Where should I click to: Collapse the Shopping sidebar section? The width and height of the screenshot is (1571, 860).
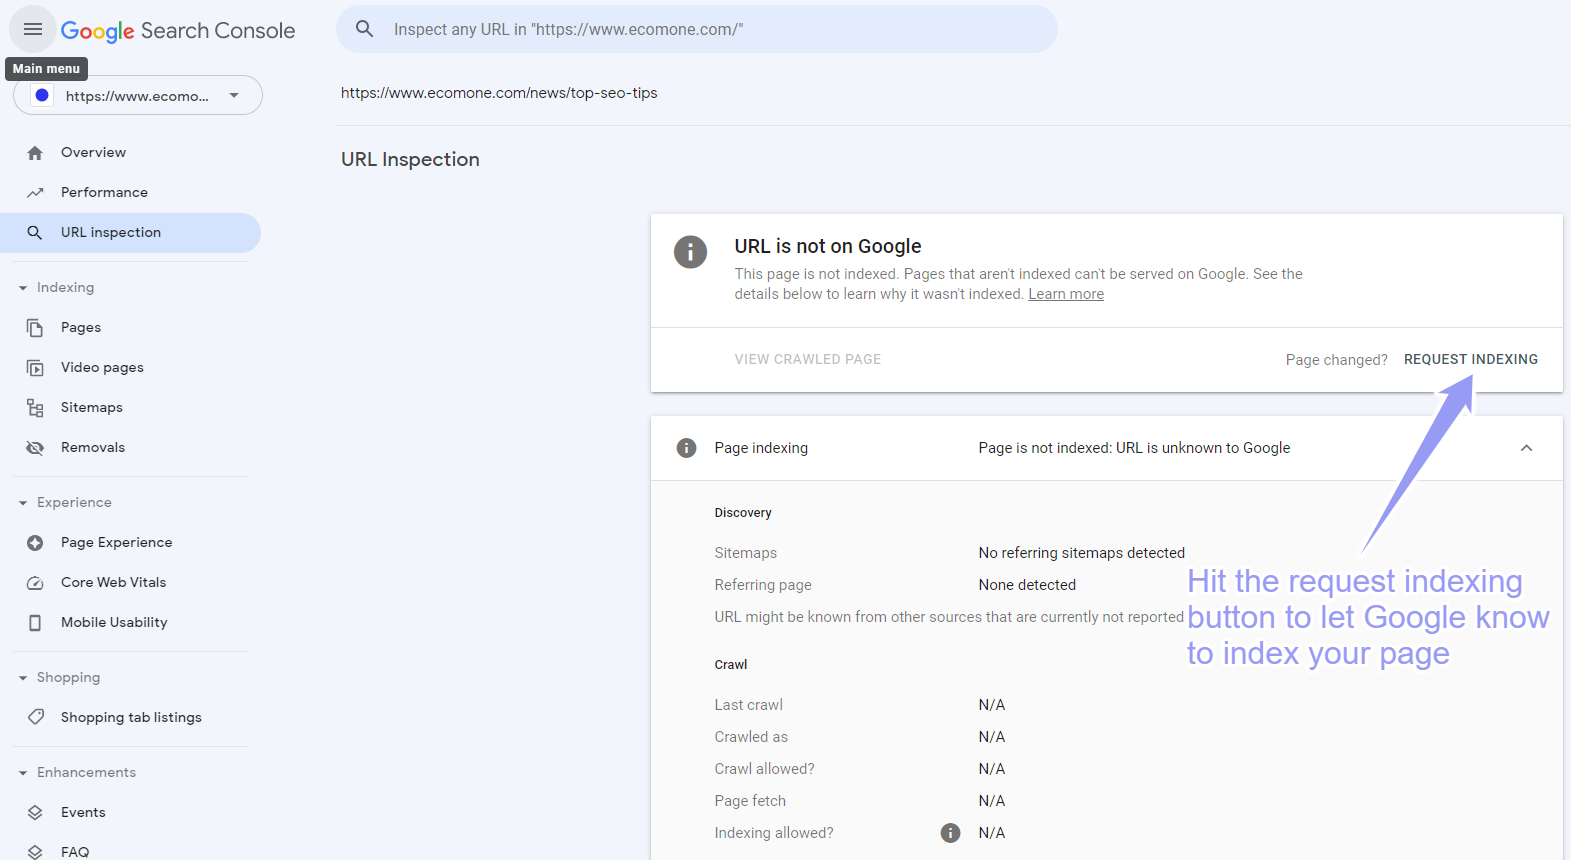point(23,678)
